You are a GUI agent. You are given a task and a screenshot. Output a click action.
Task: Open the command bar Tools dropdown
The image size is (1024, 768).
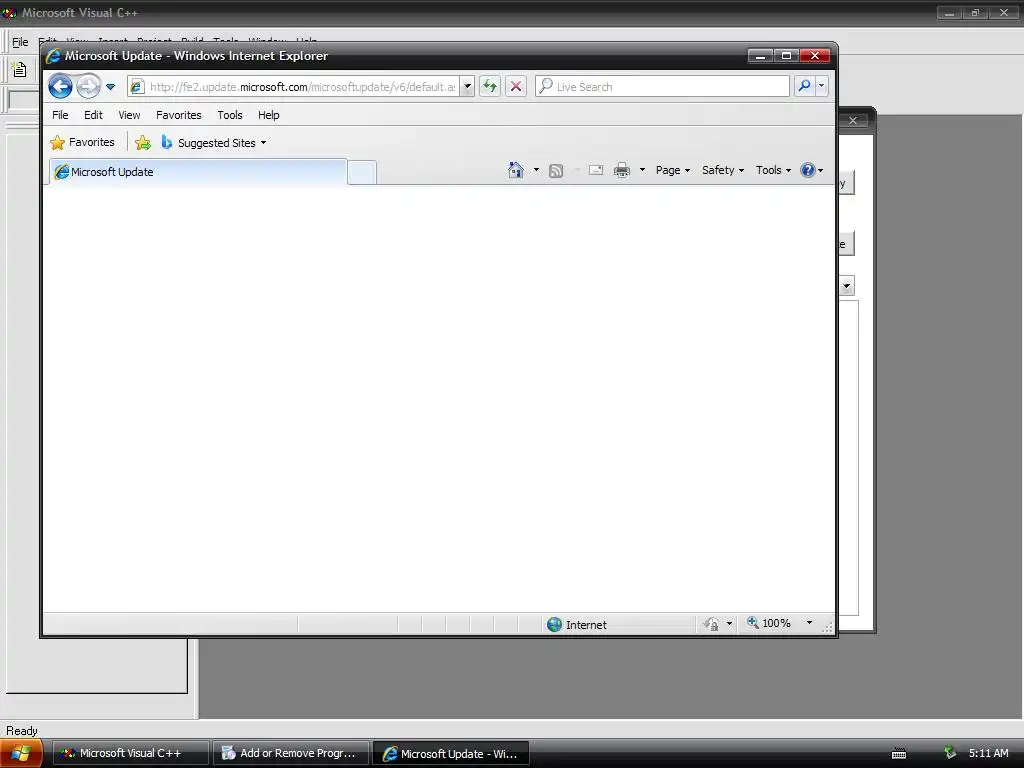(x=773, y=170)
